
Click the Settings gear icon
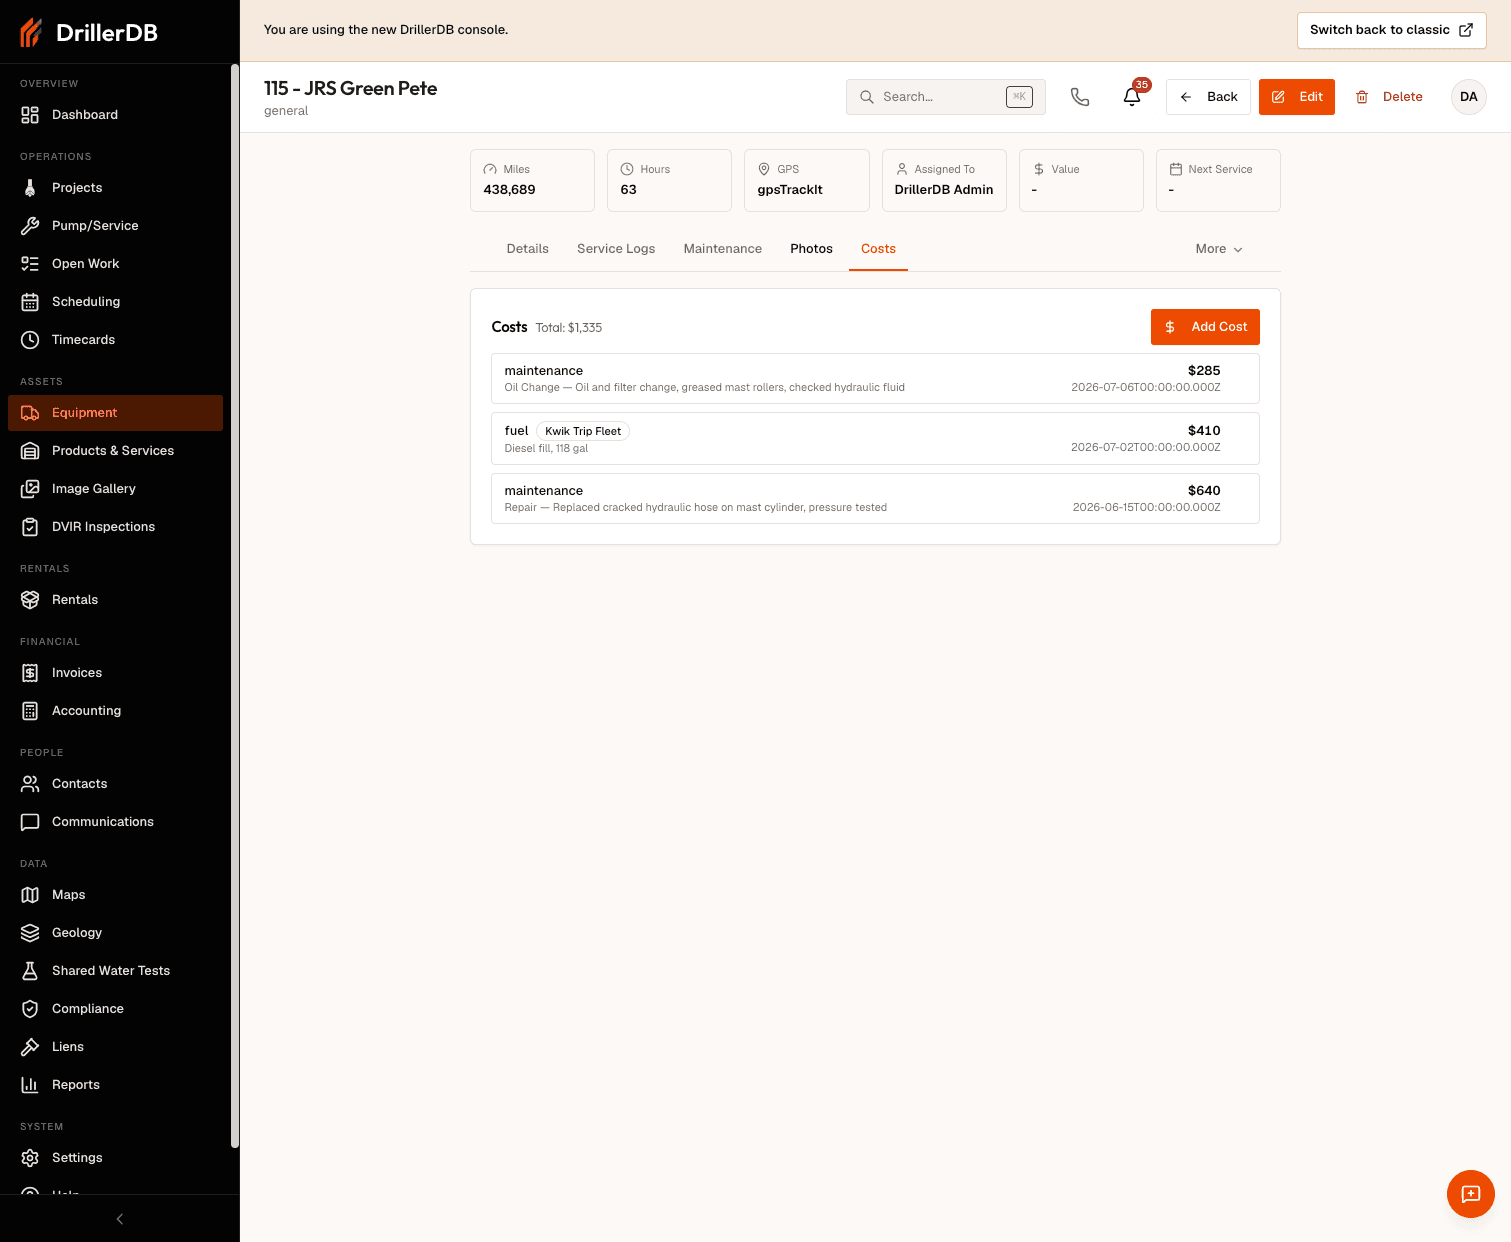30,1158
